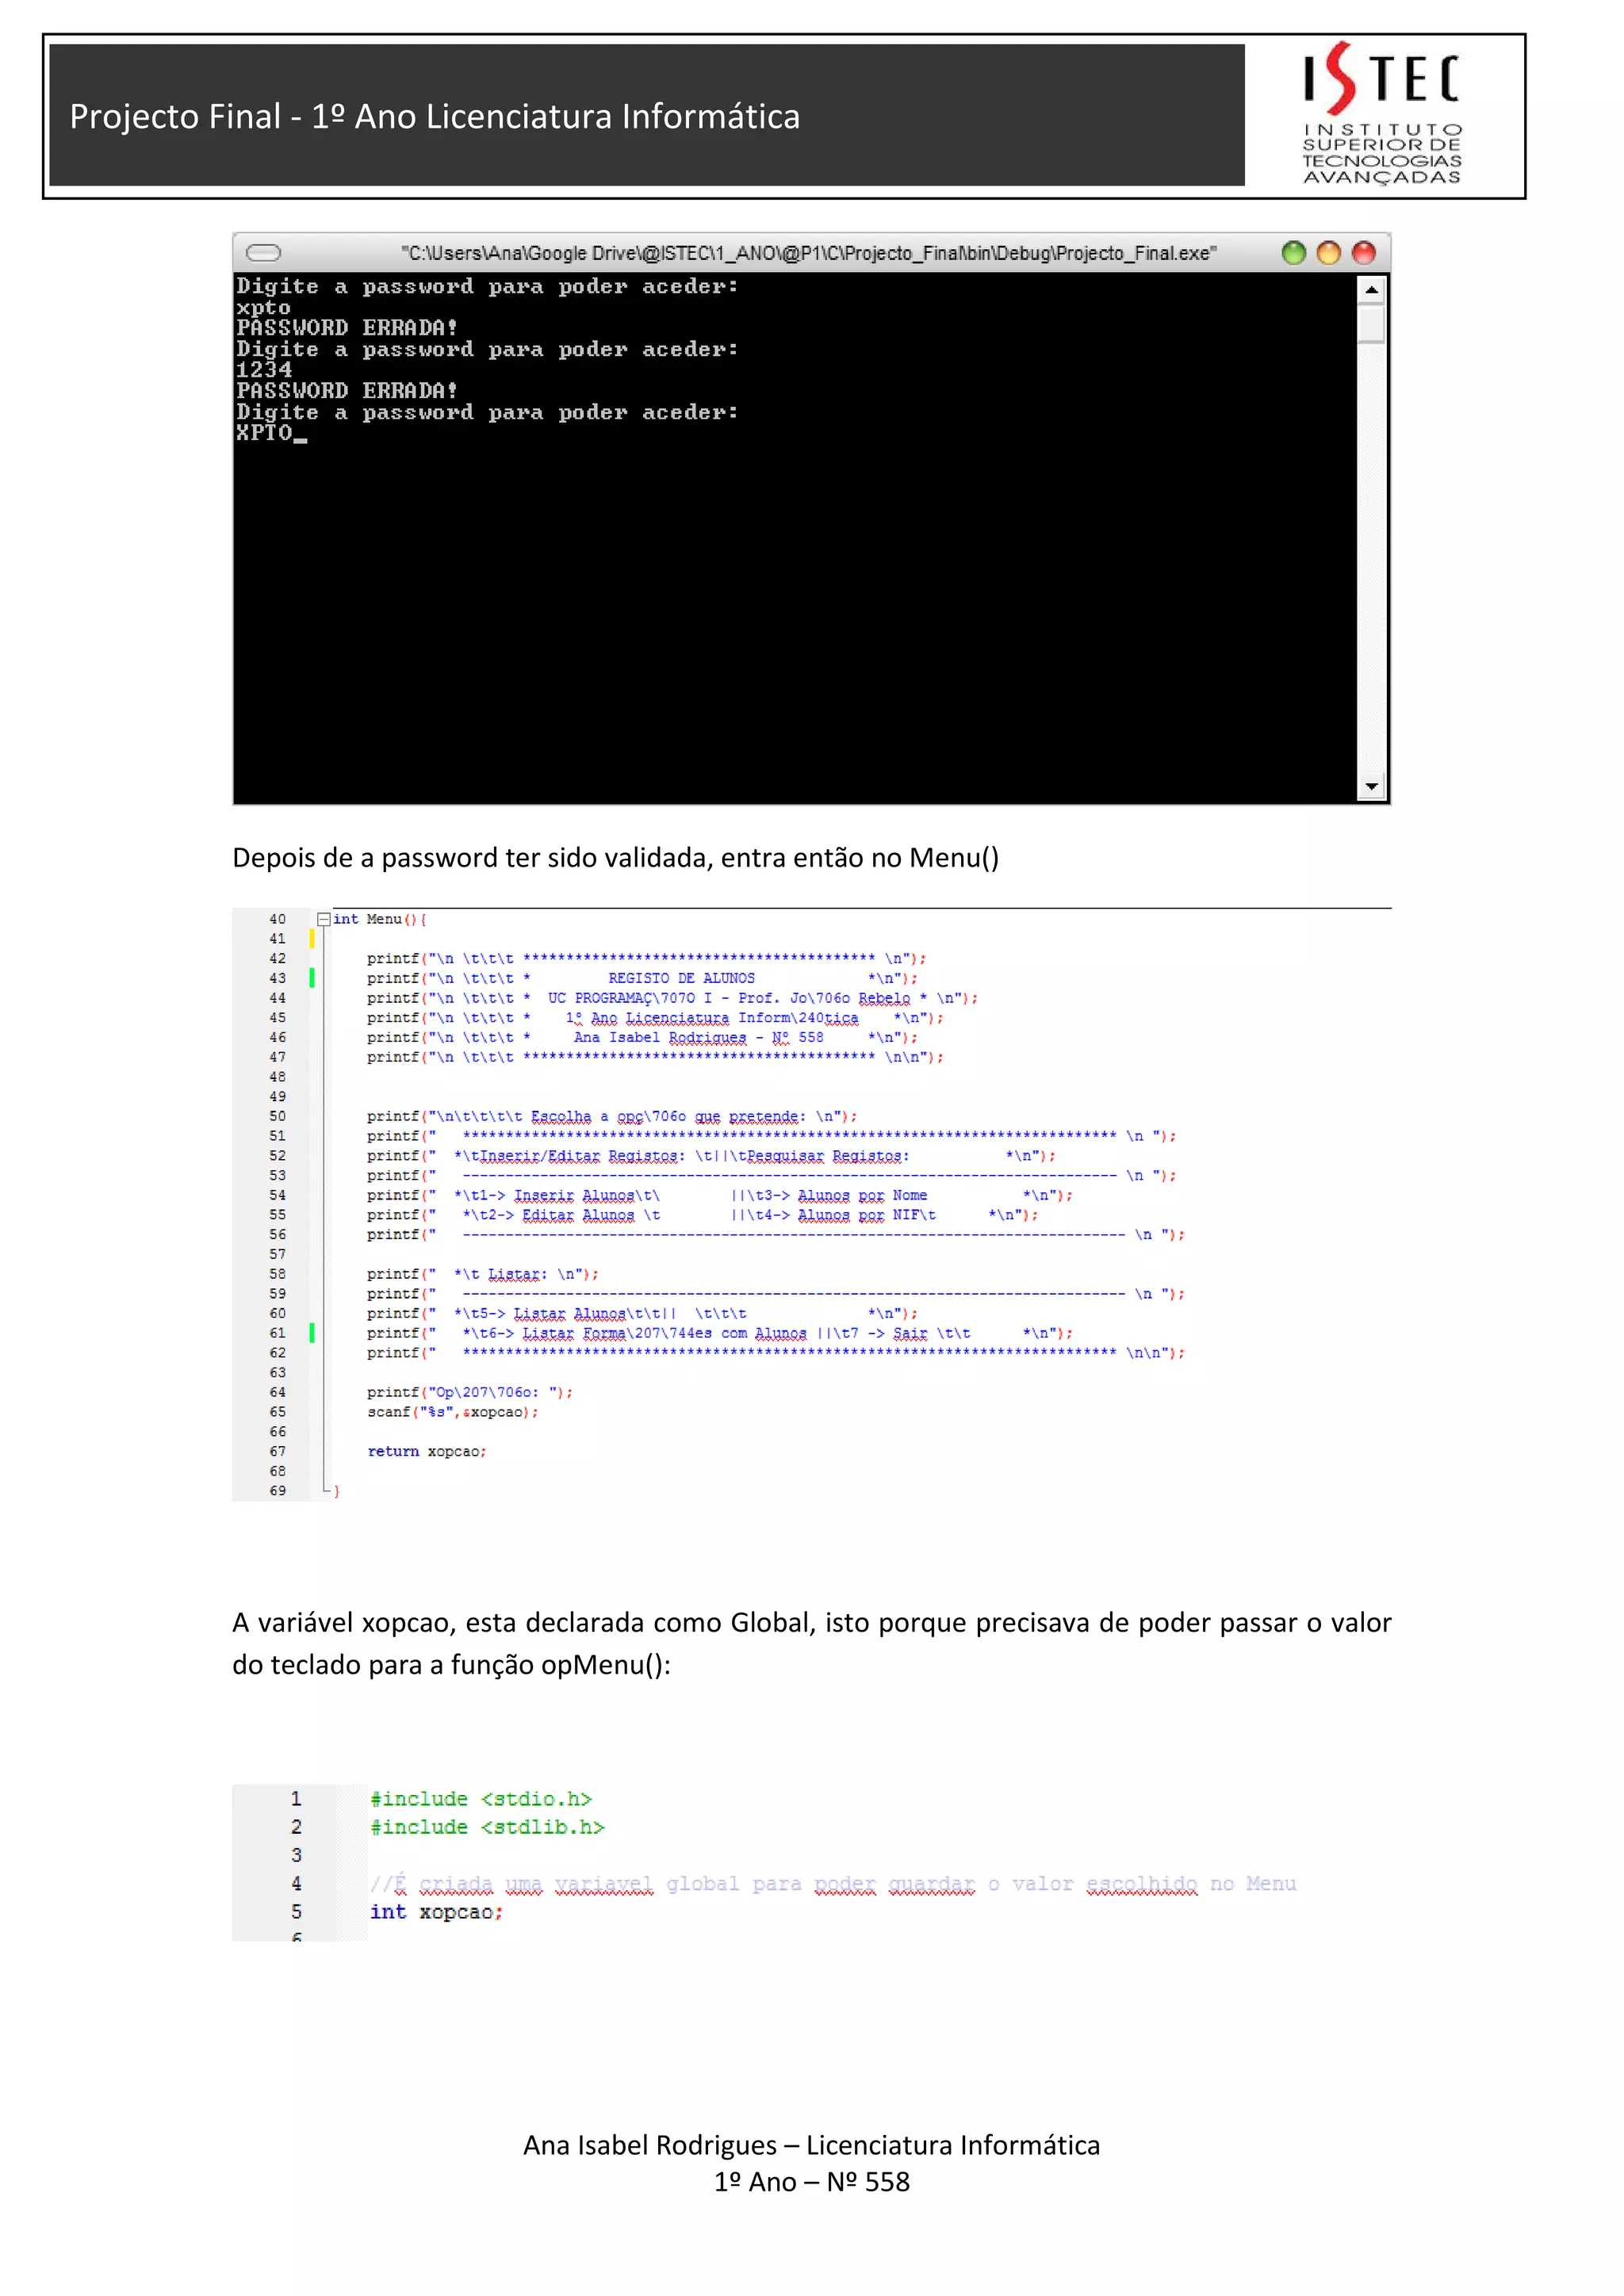This screenshot has height=2296, width=1624.
Task: Click console input line 'XPTO_'
Action: 271,433
